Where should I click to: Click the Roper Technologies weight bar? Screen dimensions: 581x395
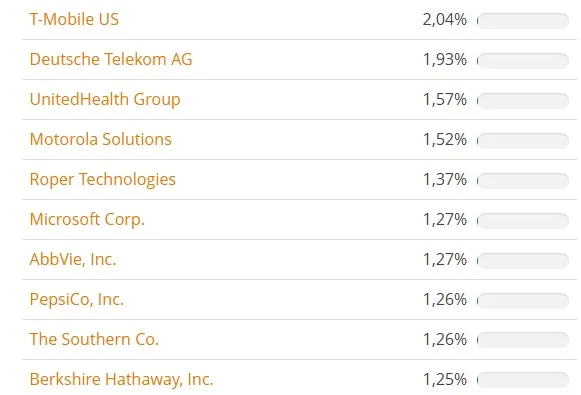coord(523,181)
